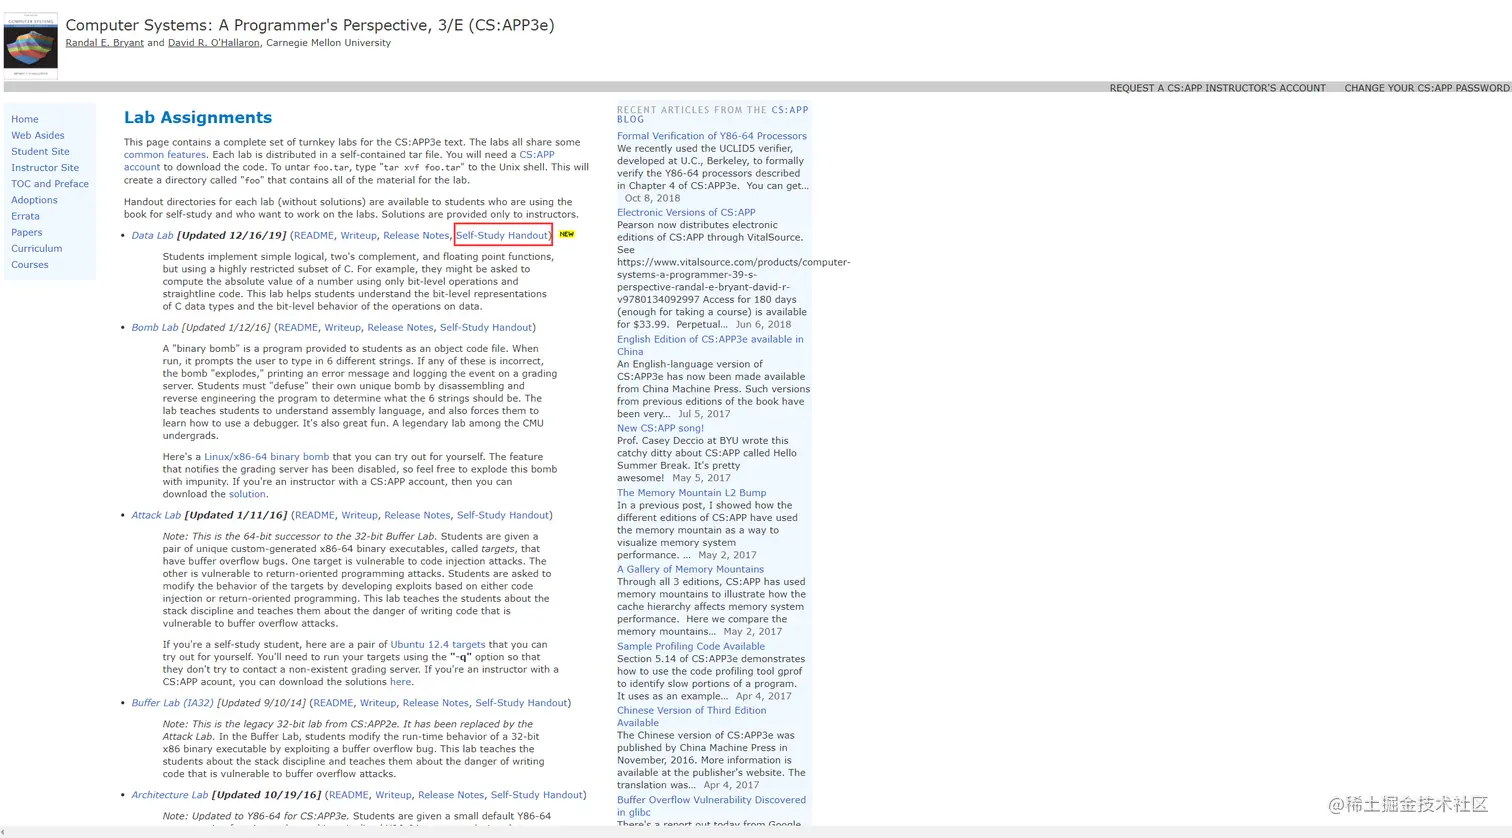Click the 'Lab Assignments' page heading
The image size is (1512, 838).
pos(198,117)
